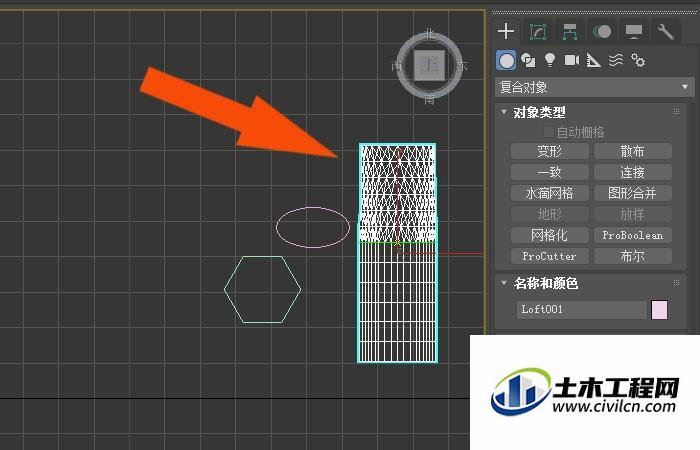Click the 地形 button
The width and height of the screenshot is (700, 450).
click(550, 214)
